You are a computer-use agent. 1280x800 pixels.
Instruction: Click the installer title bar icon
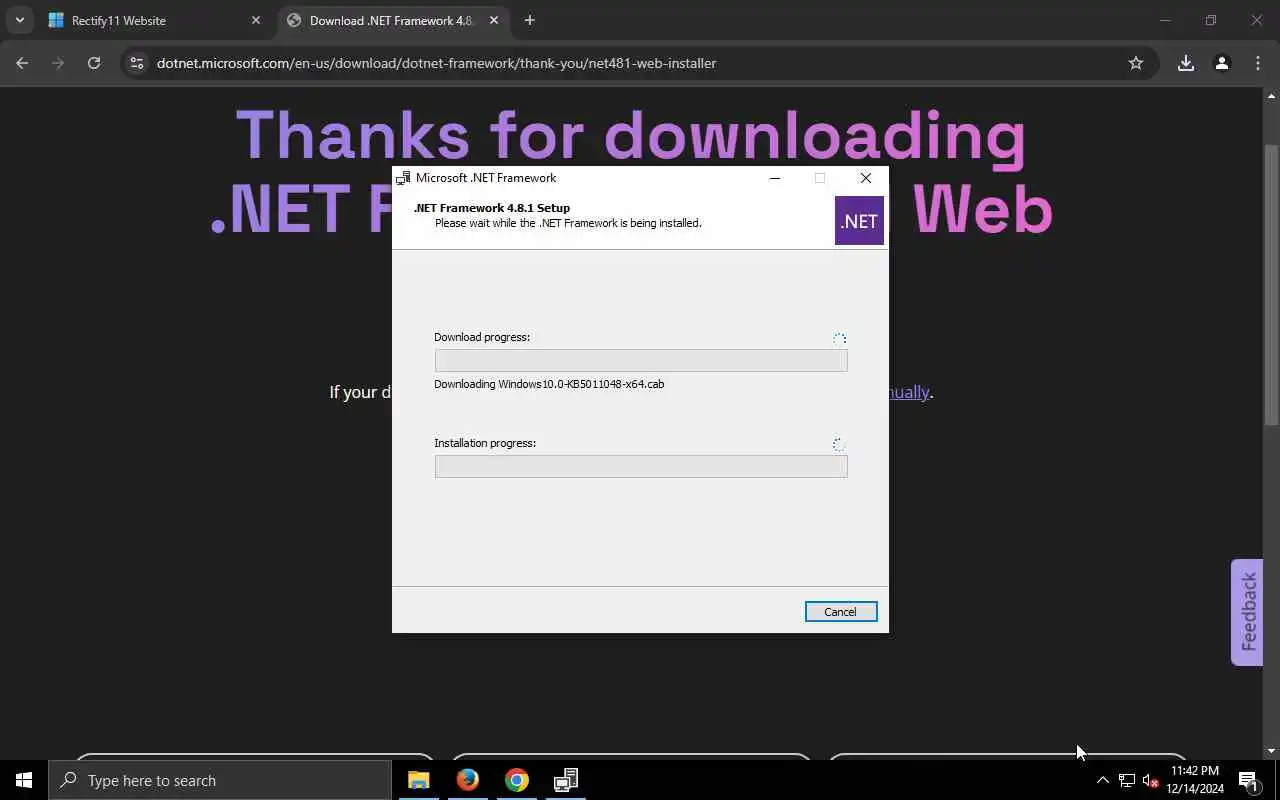click(x=404, y=178)
